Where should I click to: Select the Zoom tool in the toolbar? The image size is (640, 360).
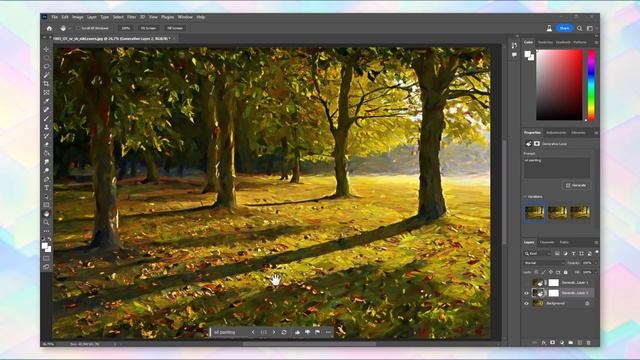[x=46, y=222]
